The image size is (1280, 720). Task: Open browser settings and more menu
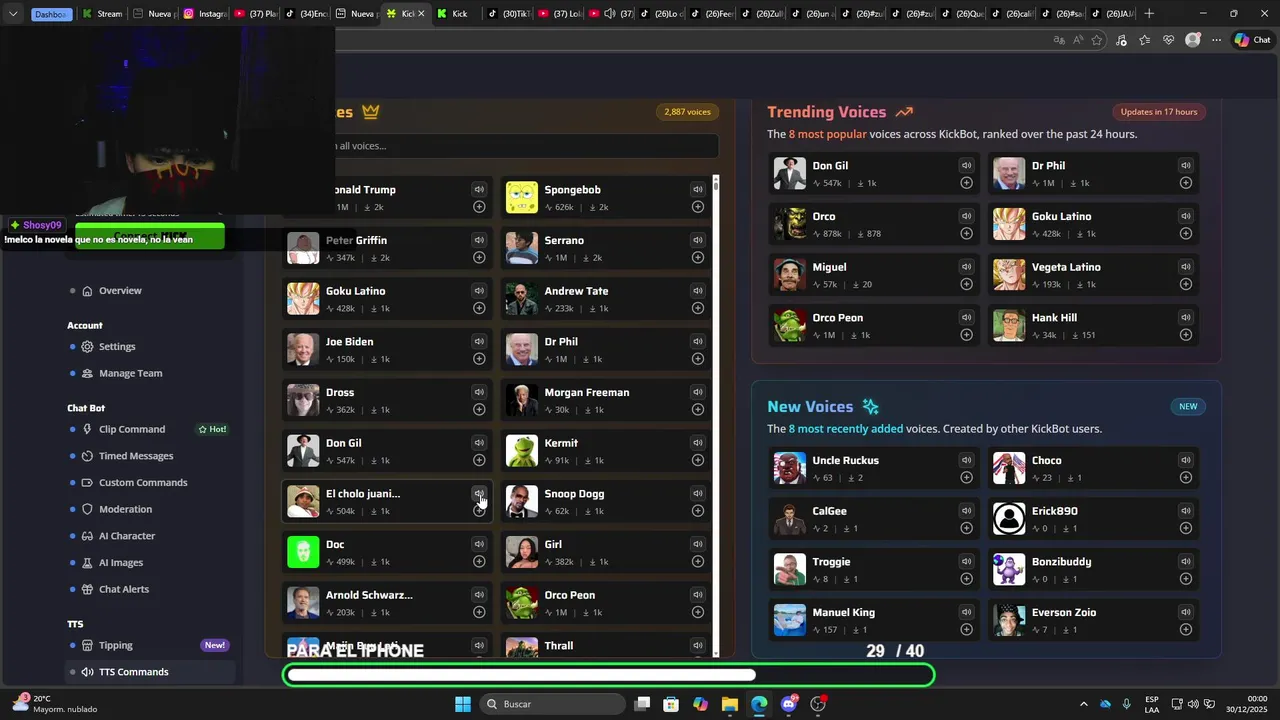point(1216,40)
